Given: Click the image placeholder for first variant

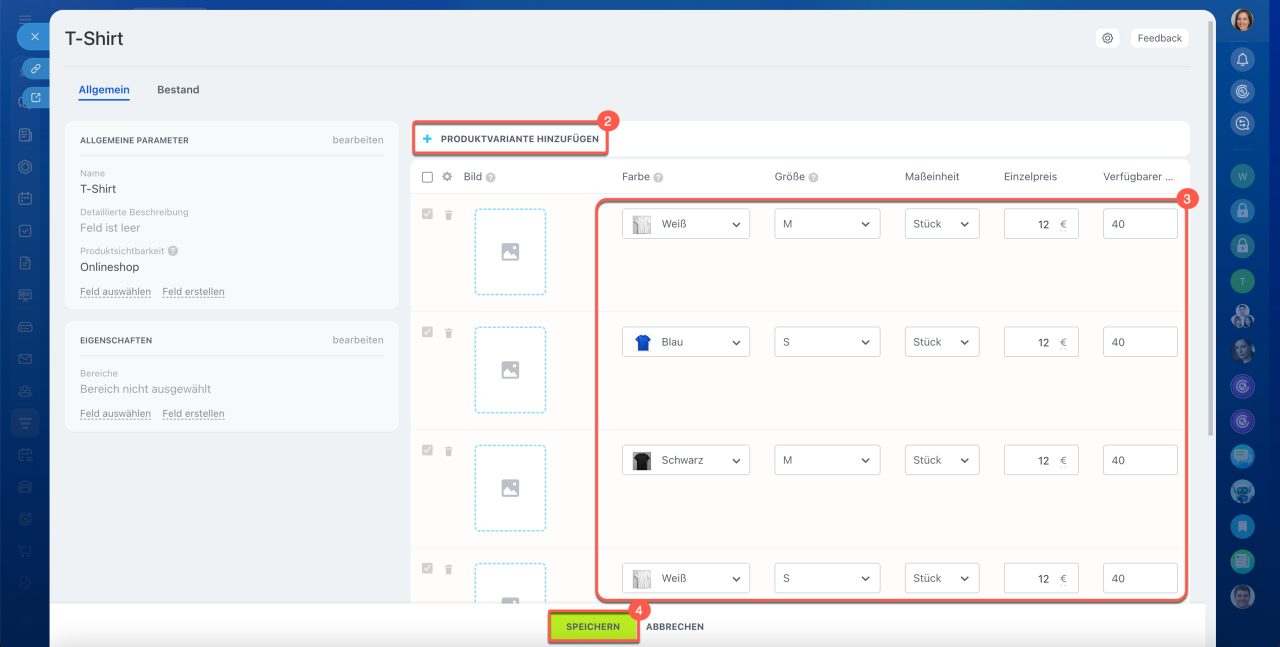Looking at the screenshot, I should 510,252.
